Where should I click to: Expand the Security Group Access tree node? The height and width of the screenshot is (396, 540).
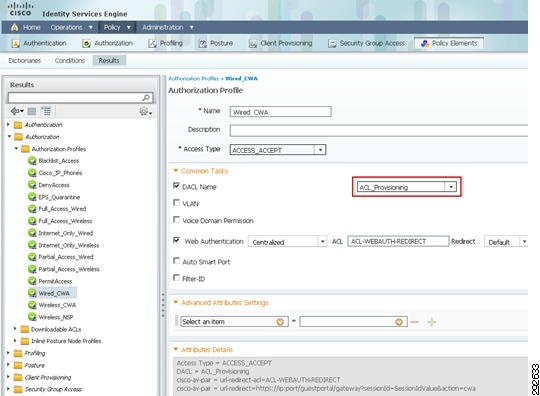(x=8, y=389)
